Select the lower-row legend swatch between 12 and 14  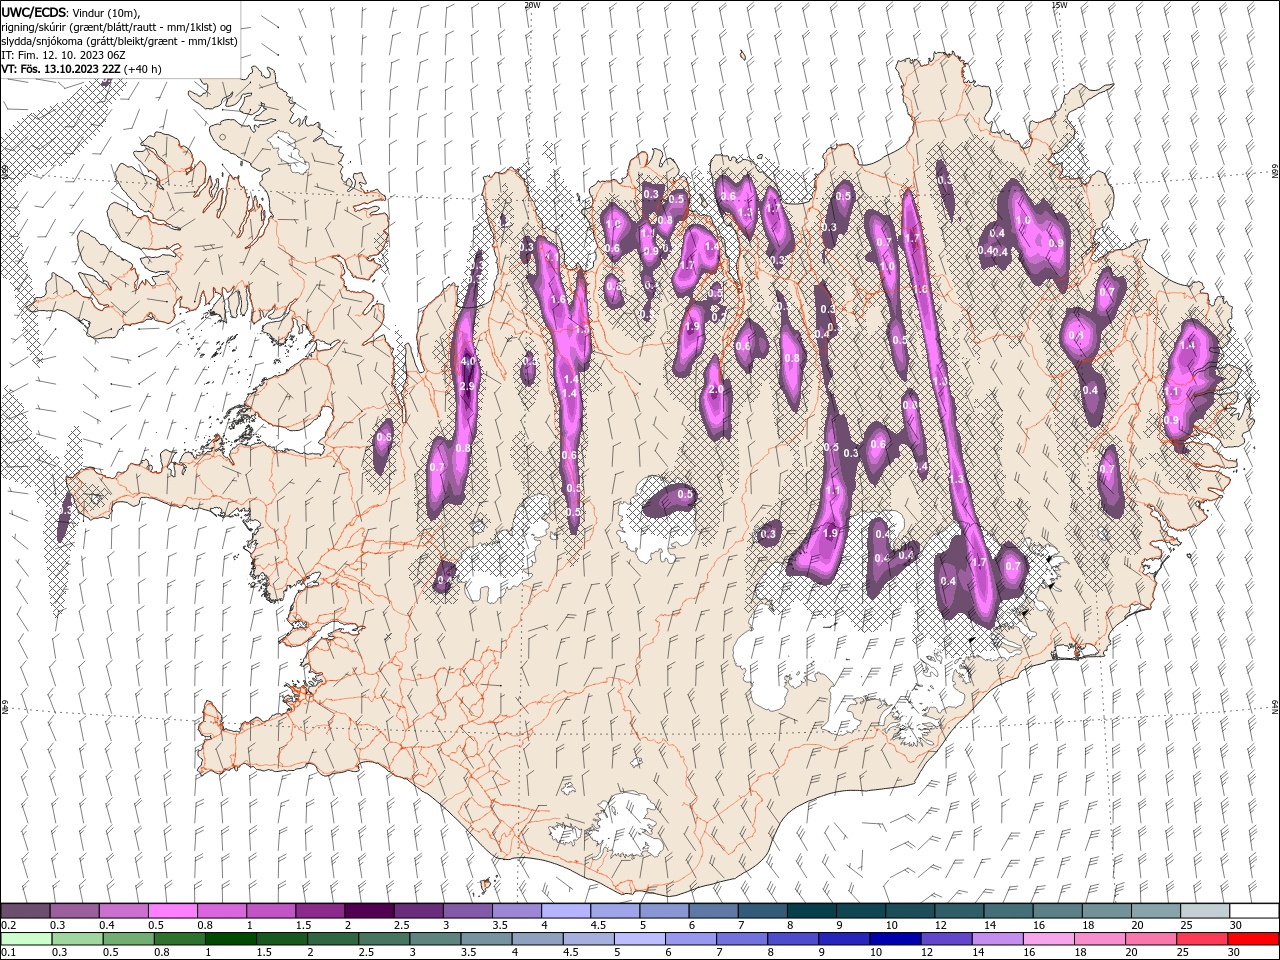click(946, 939)
